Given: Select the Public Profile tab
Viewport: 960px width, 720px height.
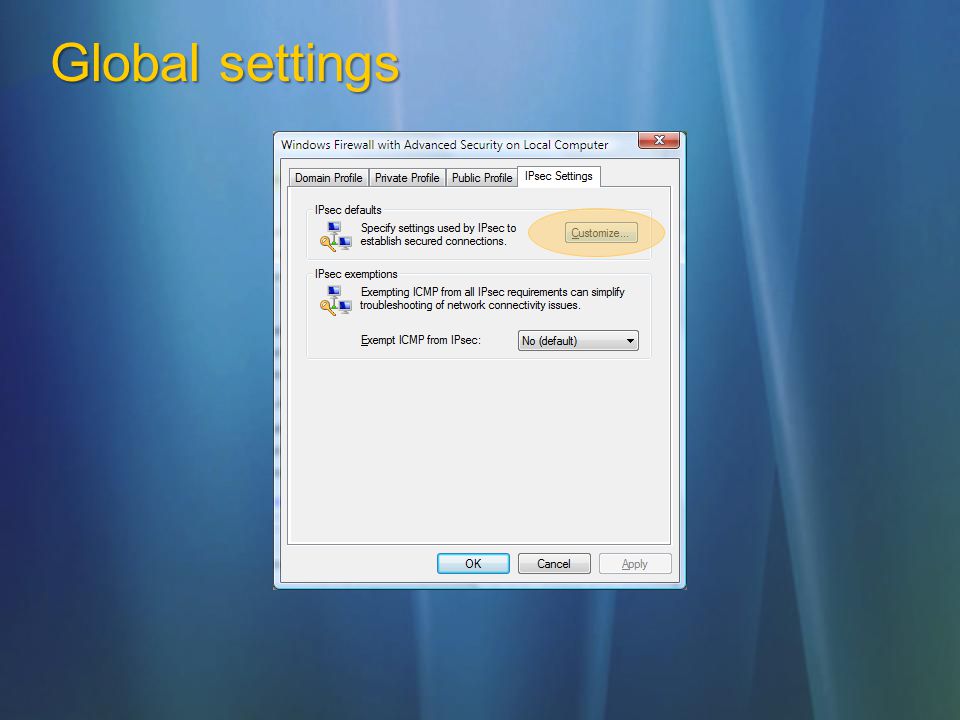Looking at the screenshot, I should (482, 178).
